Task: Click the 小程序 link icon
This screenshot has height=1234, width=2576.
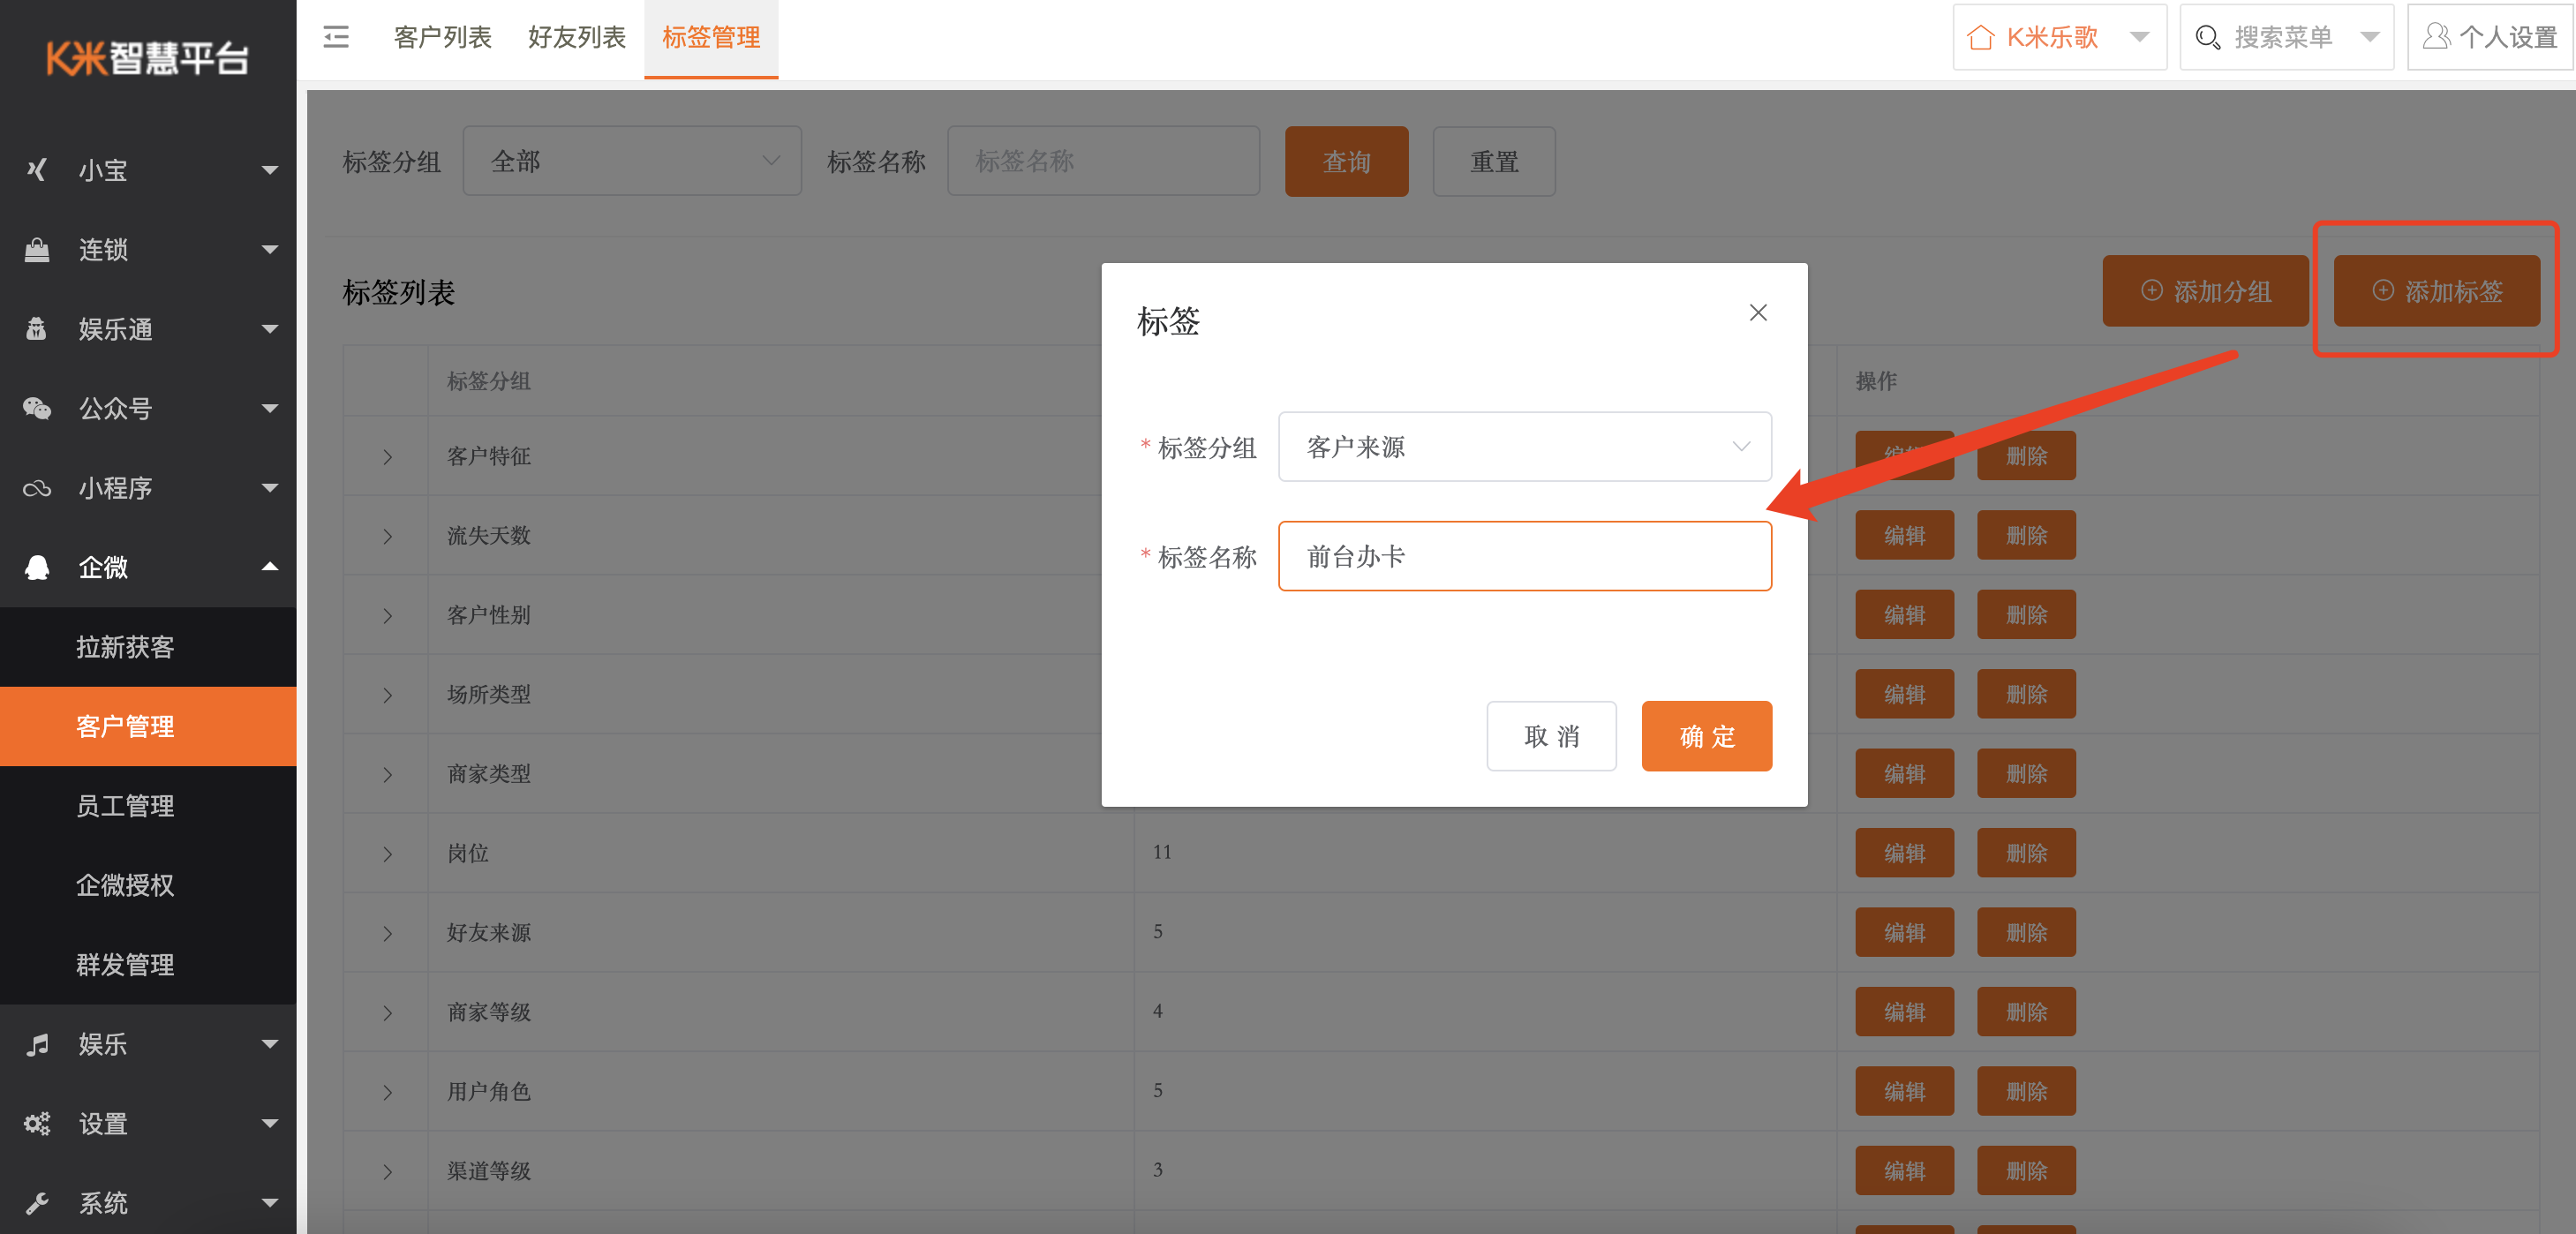Action: (x=37, y=488)
